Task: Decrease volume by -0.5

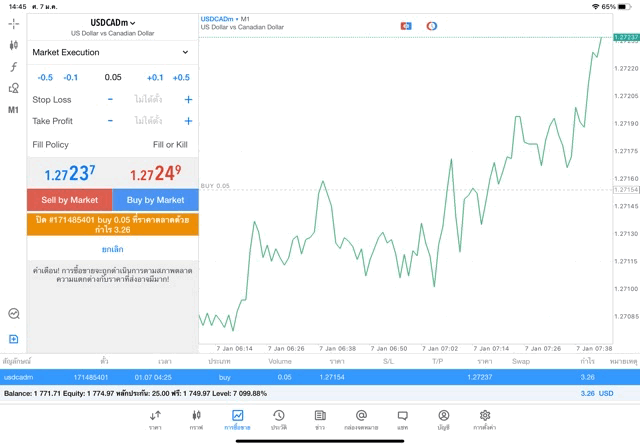Action: click(x=45, y=77)
